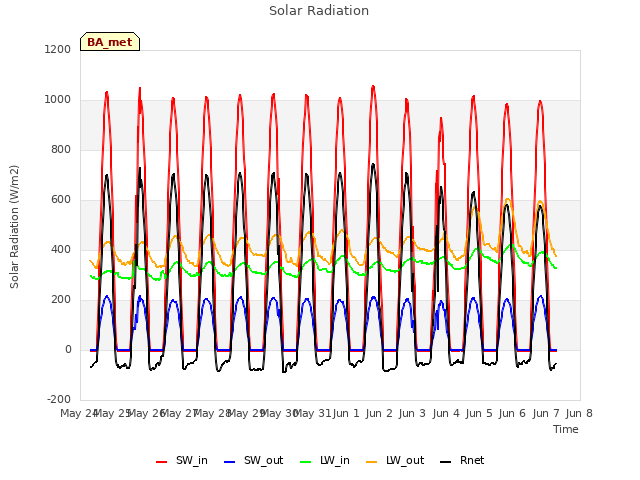
Task: Click the Time x-axis title
Action: pos(566,429)
